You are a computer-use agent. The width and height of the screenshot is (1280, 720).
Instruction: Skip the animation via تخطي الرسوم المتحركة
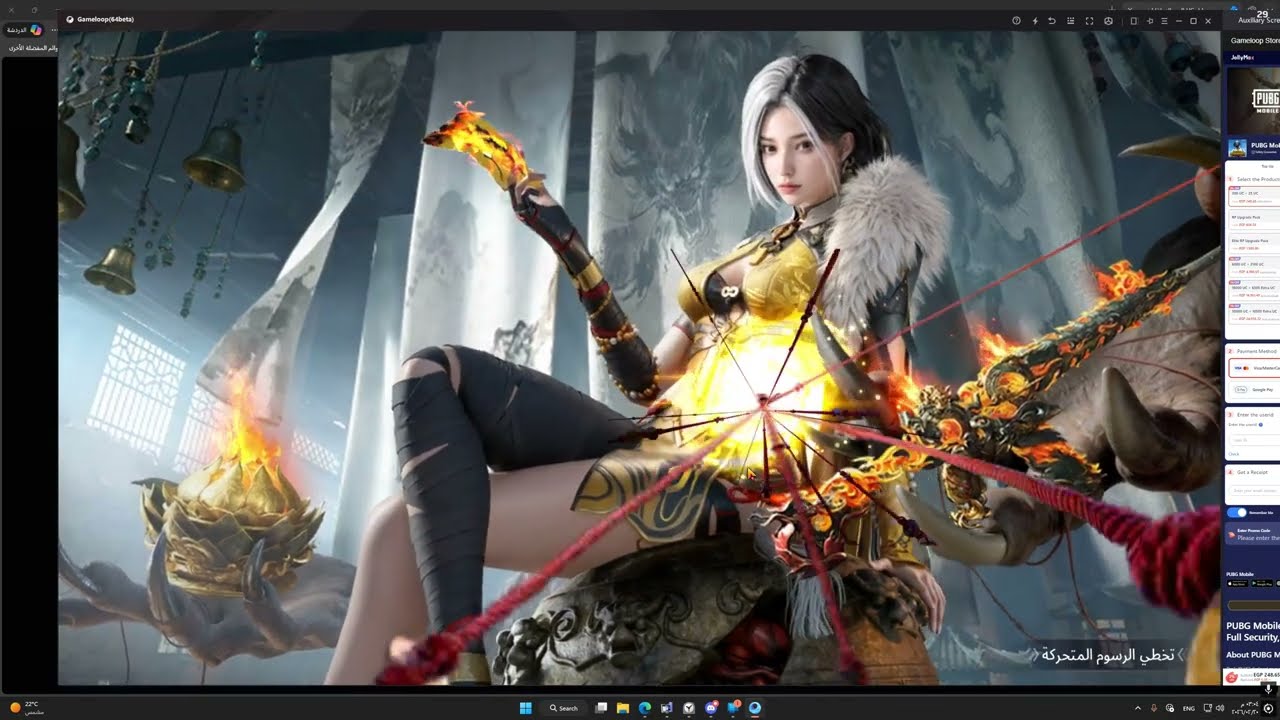pyautogui.click(x=1108, y=655)
